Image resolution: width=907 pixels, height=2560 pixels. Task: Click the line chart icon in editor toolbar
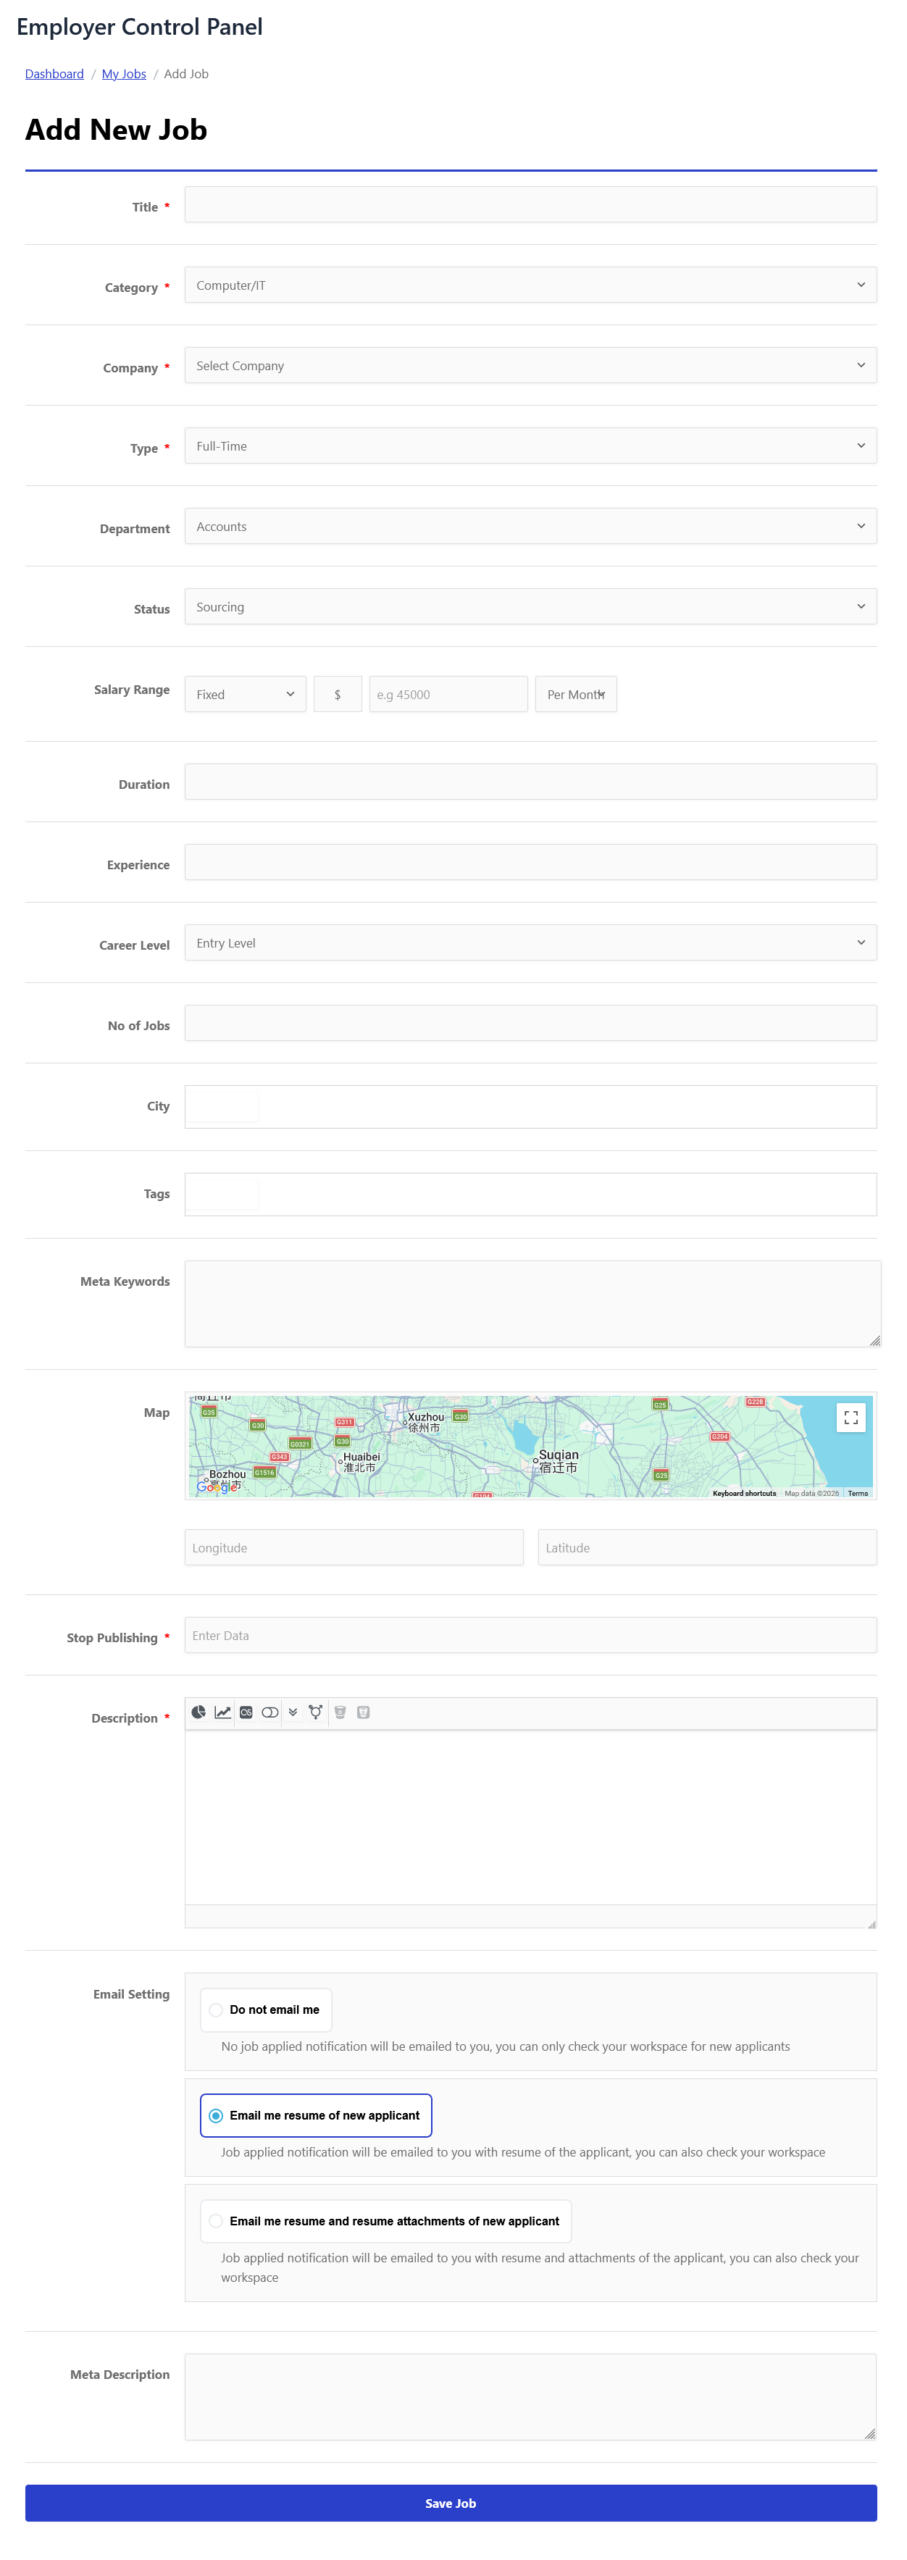coord(222,1711)
